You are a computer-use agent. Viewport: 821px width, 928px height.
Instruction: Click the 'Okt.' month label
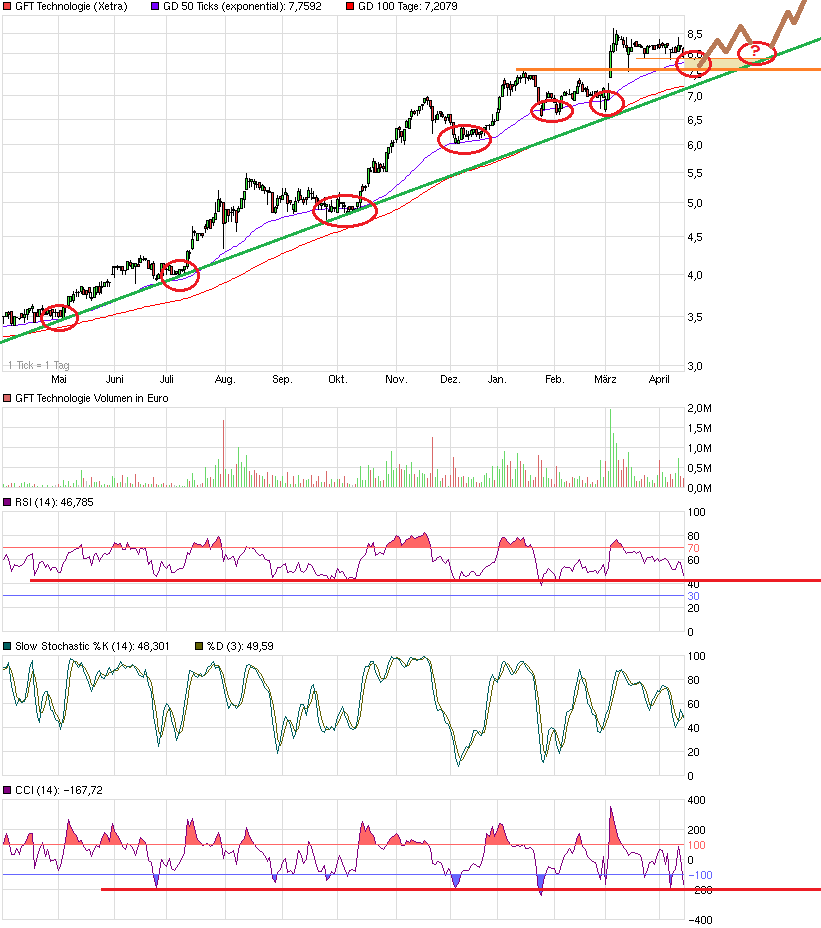(337, 379)
